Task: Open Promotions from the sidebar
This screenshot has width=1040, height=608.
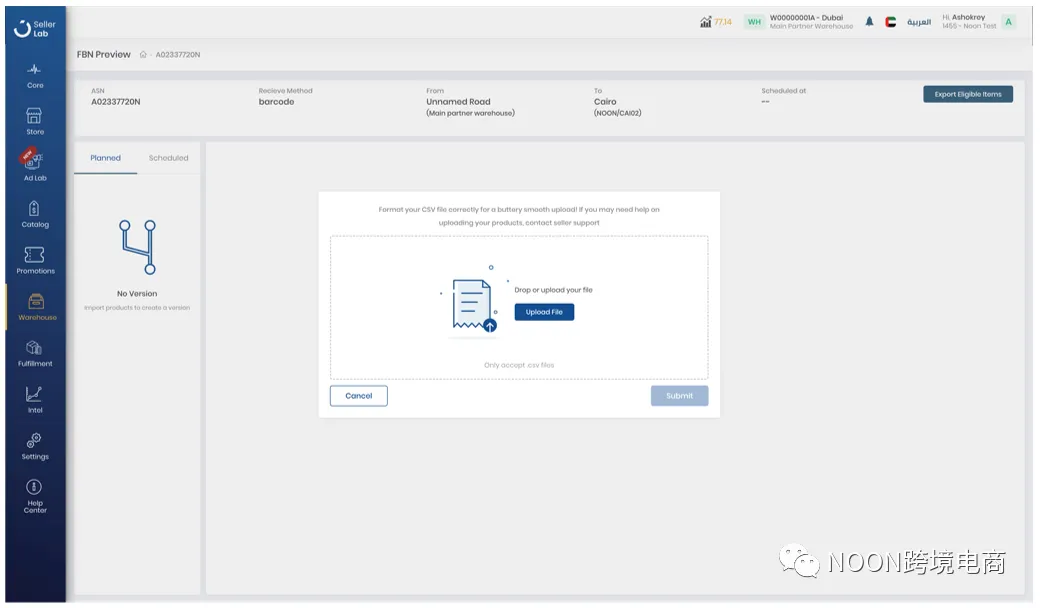Action: point(35,259)
